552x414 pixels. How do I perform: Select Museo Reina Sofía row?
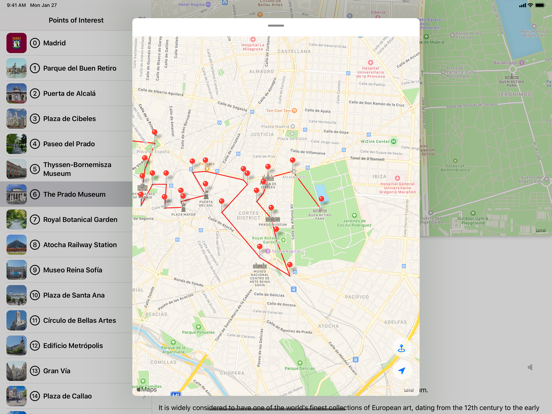(66, 270)
